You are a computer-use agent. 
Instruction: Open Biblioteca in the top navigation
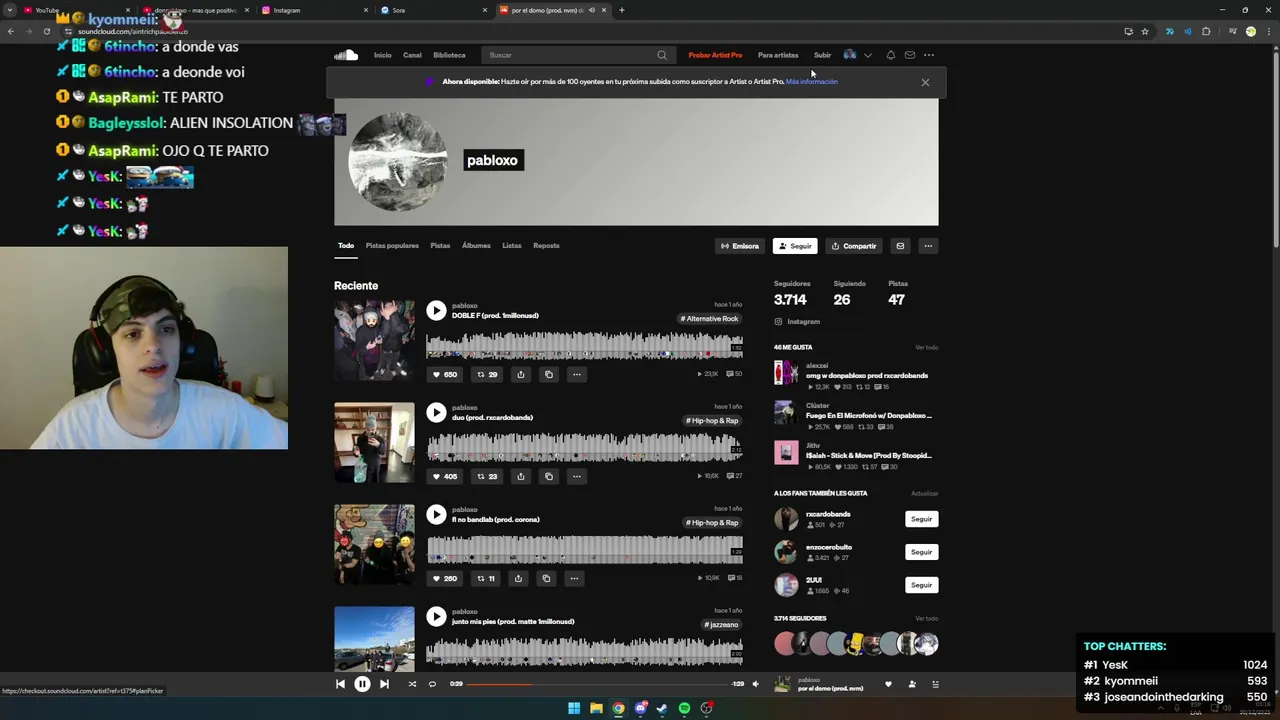click(449, 55)
